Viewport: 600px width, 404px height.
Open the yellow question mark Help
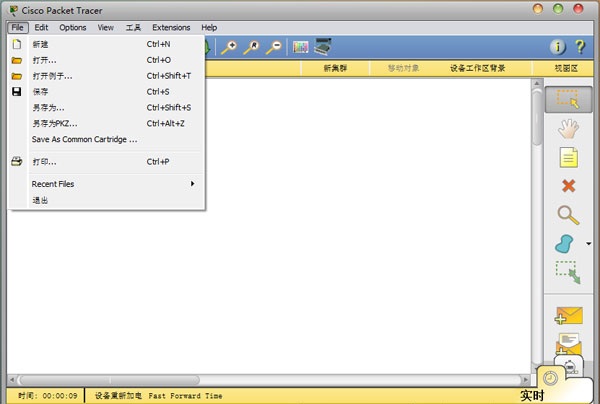coord(579,47)
